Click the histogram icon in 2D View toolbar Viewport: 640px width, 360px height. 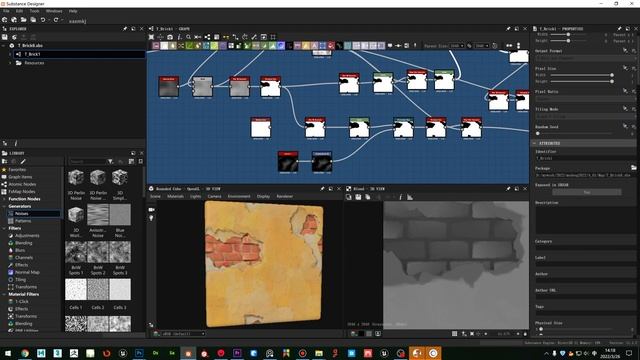[410, 197]
